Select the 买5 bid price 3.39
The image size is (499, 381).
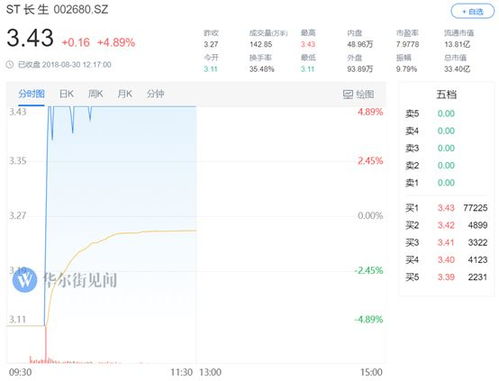446,277
